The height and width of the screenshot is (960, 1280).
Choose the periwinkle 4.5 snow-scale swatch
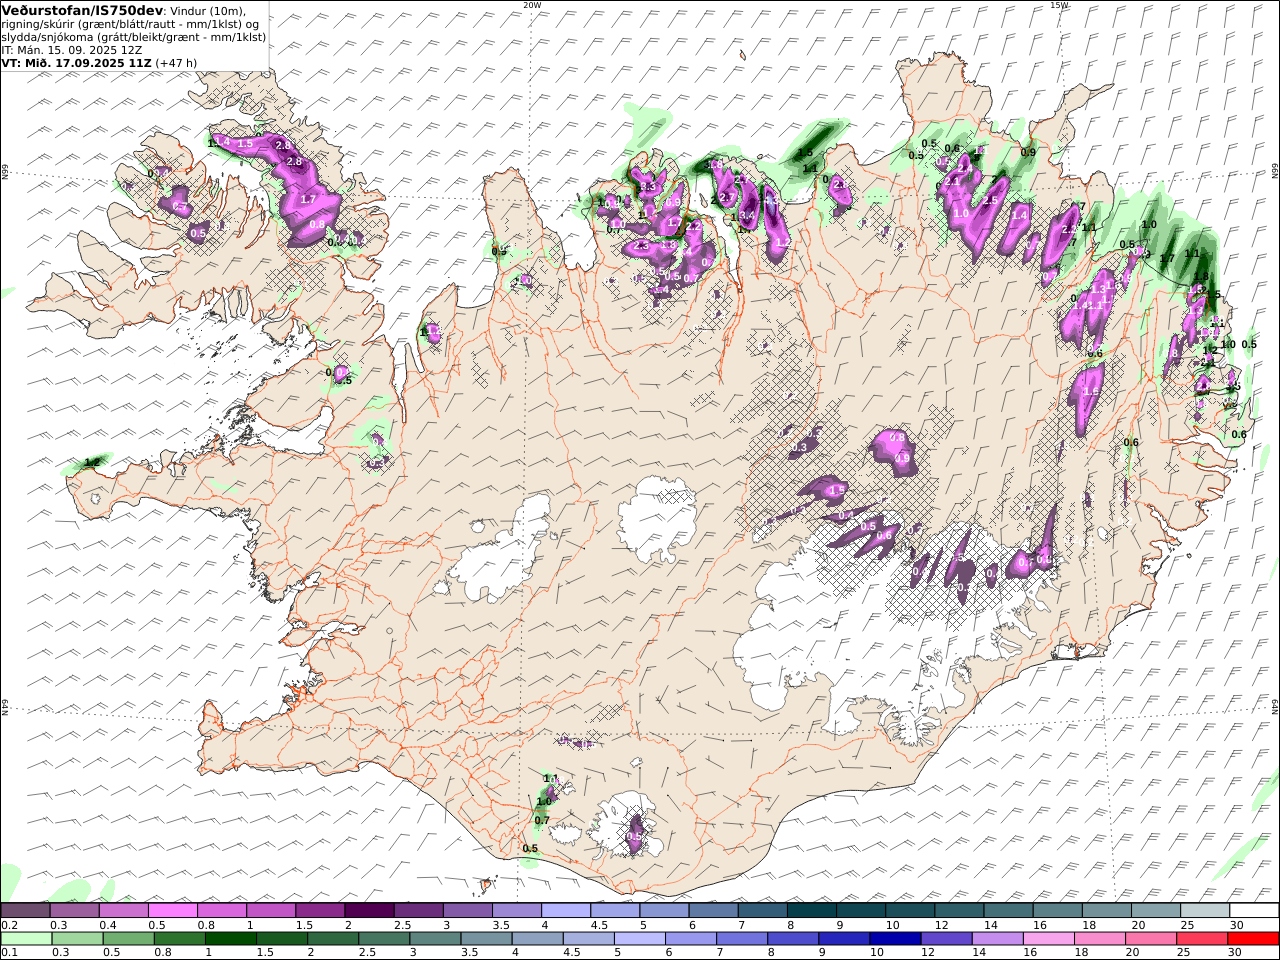click(615, 911)
